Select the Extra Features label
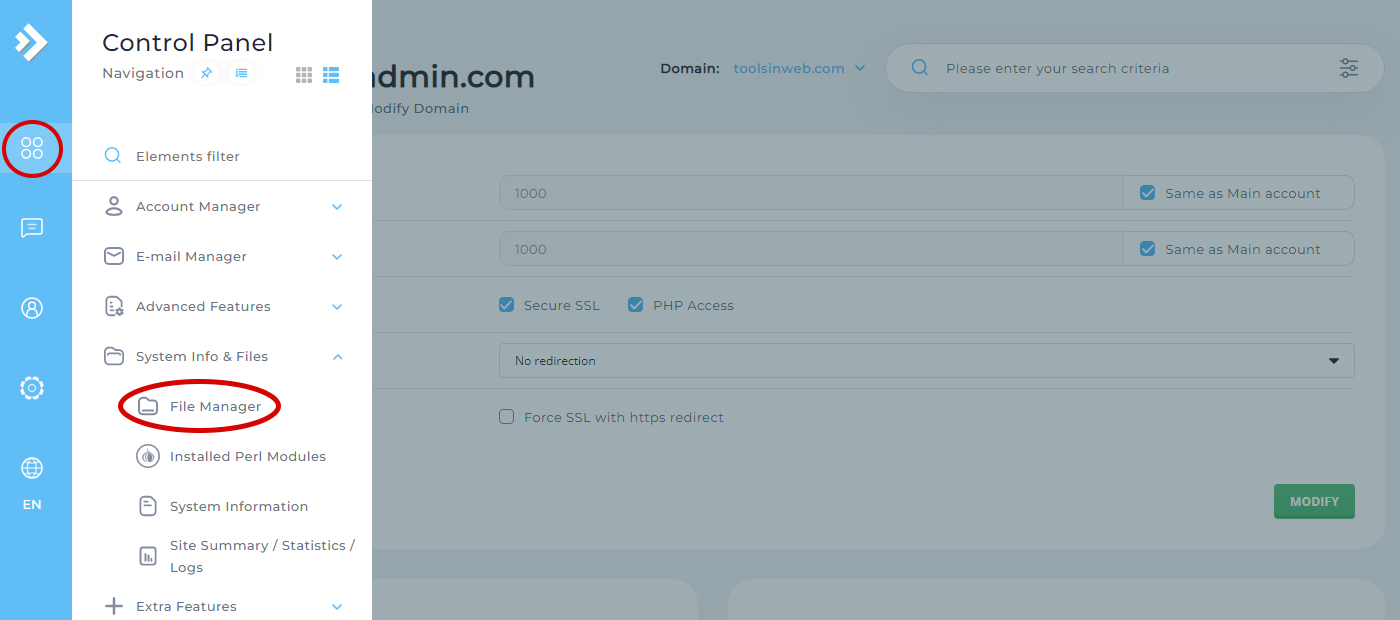 (186, 606)
